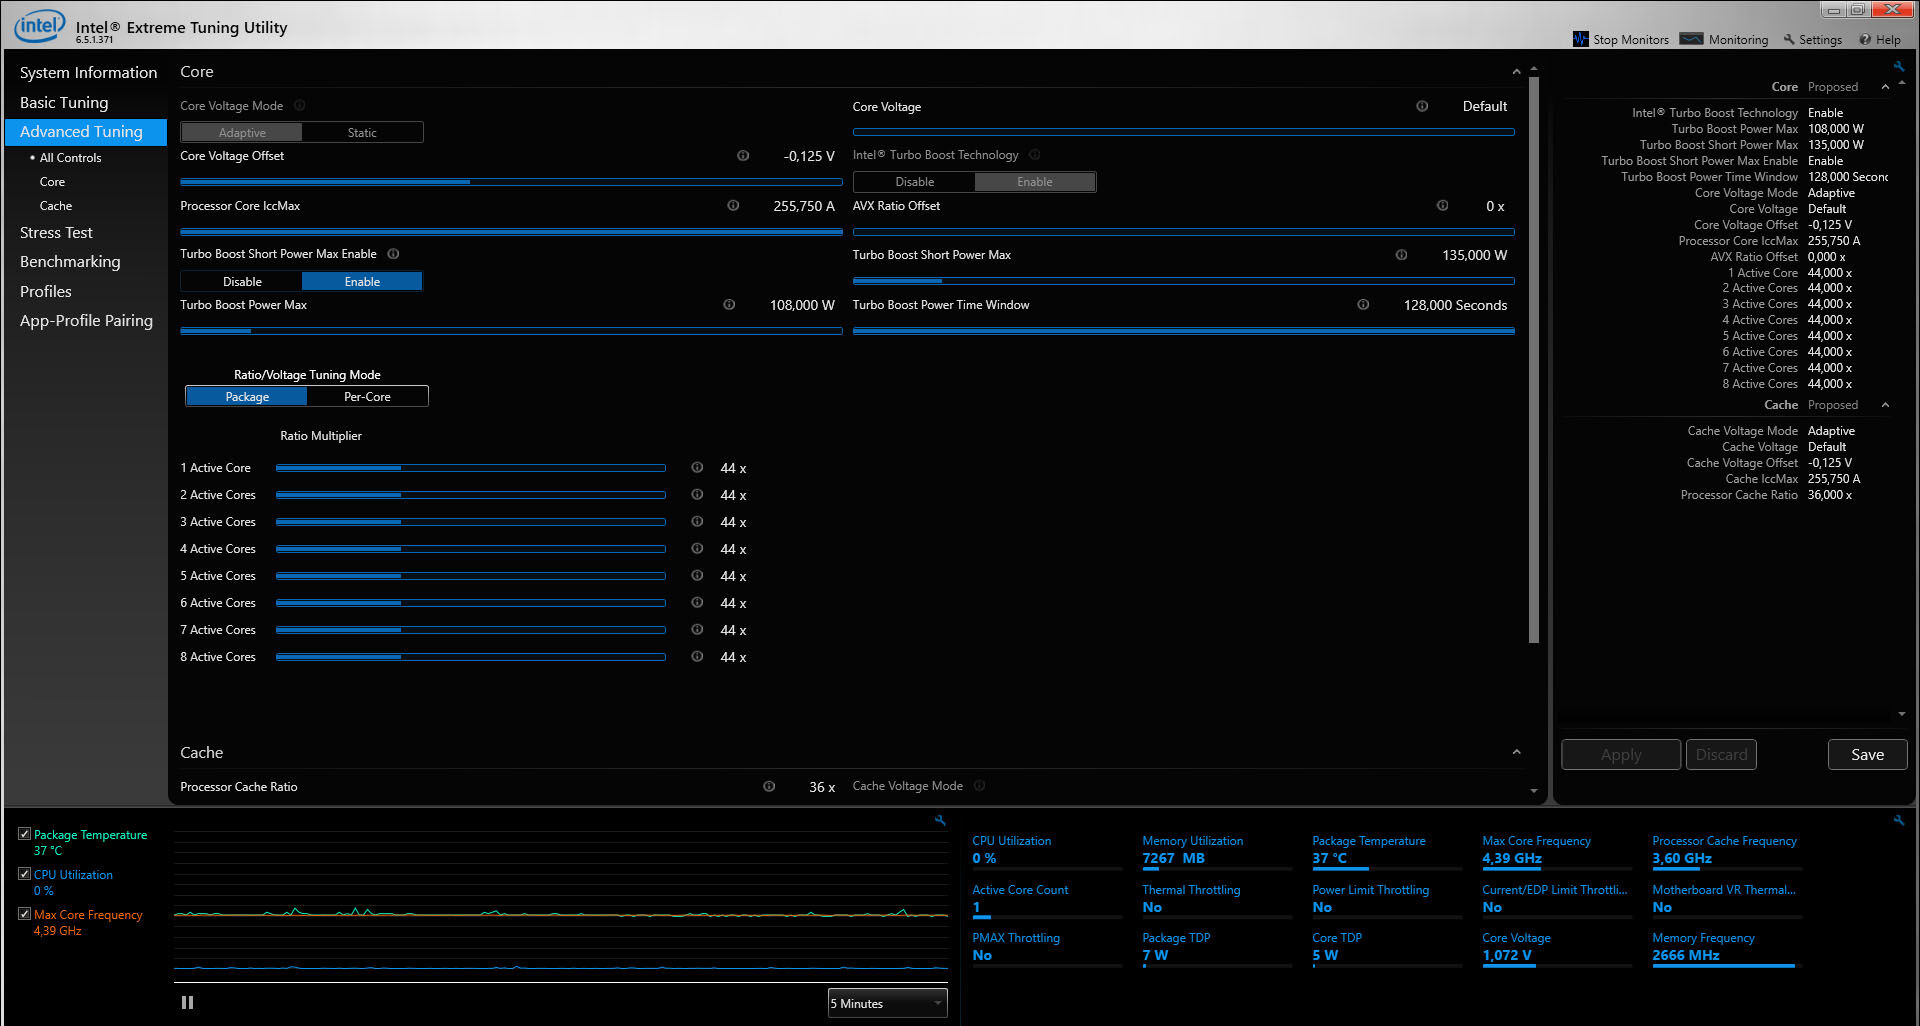Open info icon for Turbo Boost Power Time Window

[x=1363, y=305]
